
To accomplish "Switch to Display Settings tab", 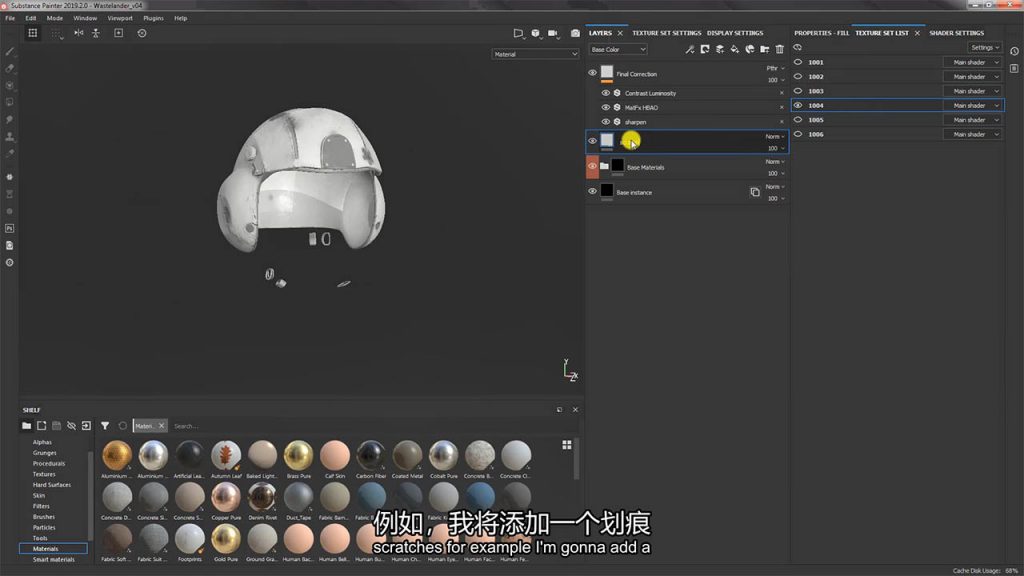I will 735,33.
